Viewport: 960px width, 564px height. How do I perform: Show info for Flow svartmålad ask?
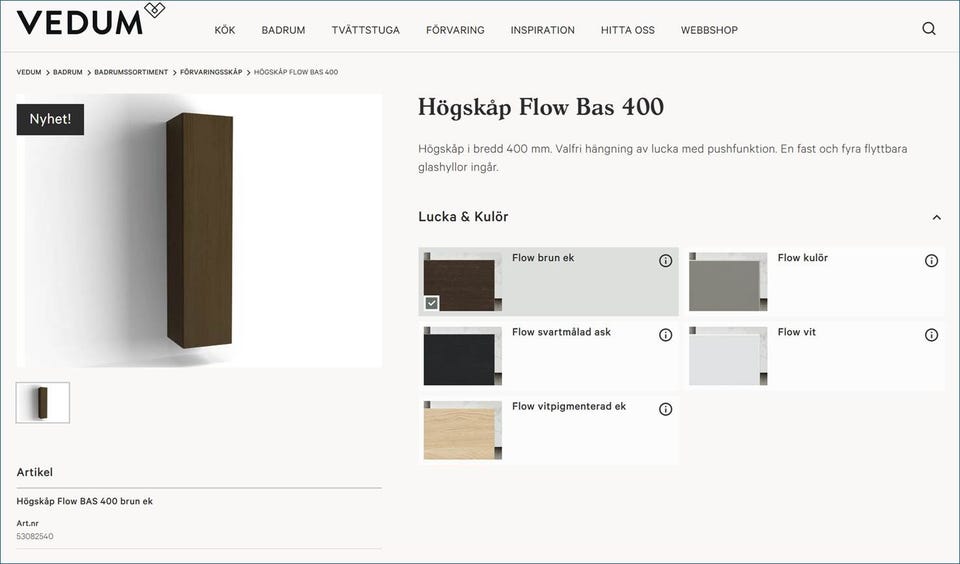click(666, 335)
